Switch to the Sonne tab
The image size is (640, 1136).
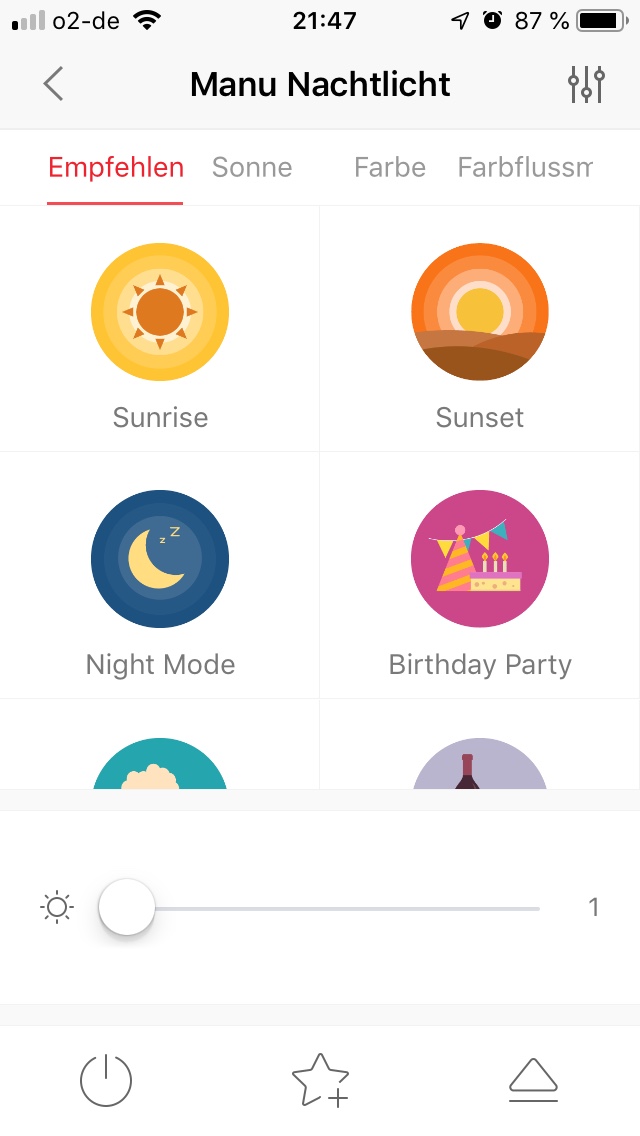pyautogui.click(x=252, y=168)
